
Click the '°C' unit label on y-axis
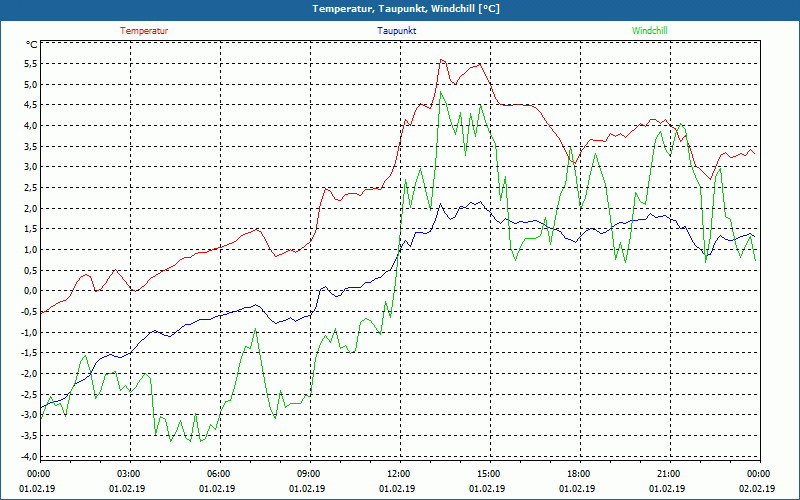point(32,45)
